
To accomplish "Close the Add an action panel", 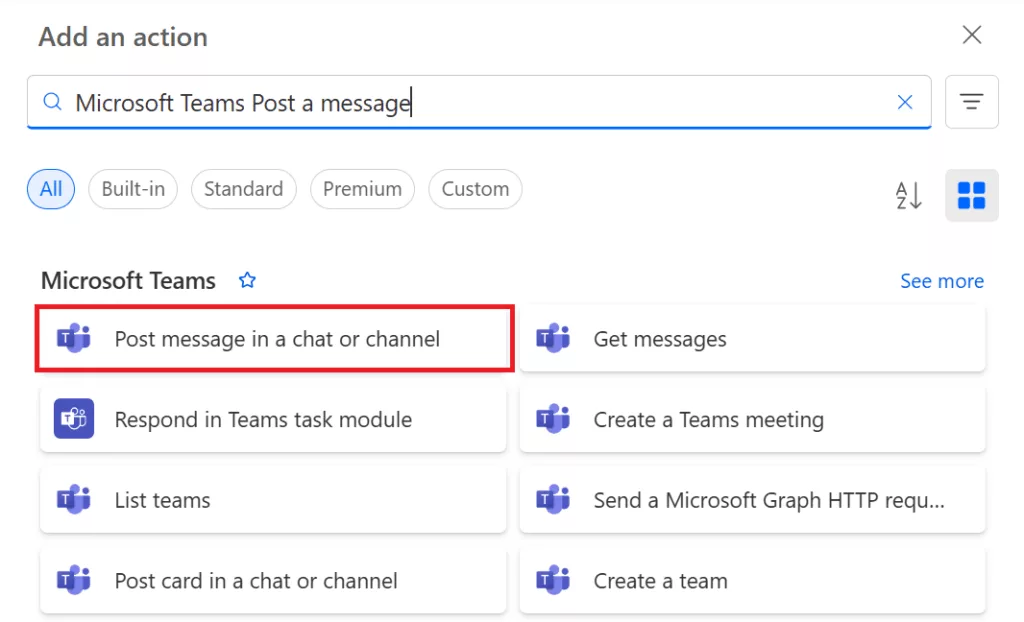I will click(x=972, y=35).
